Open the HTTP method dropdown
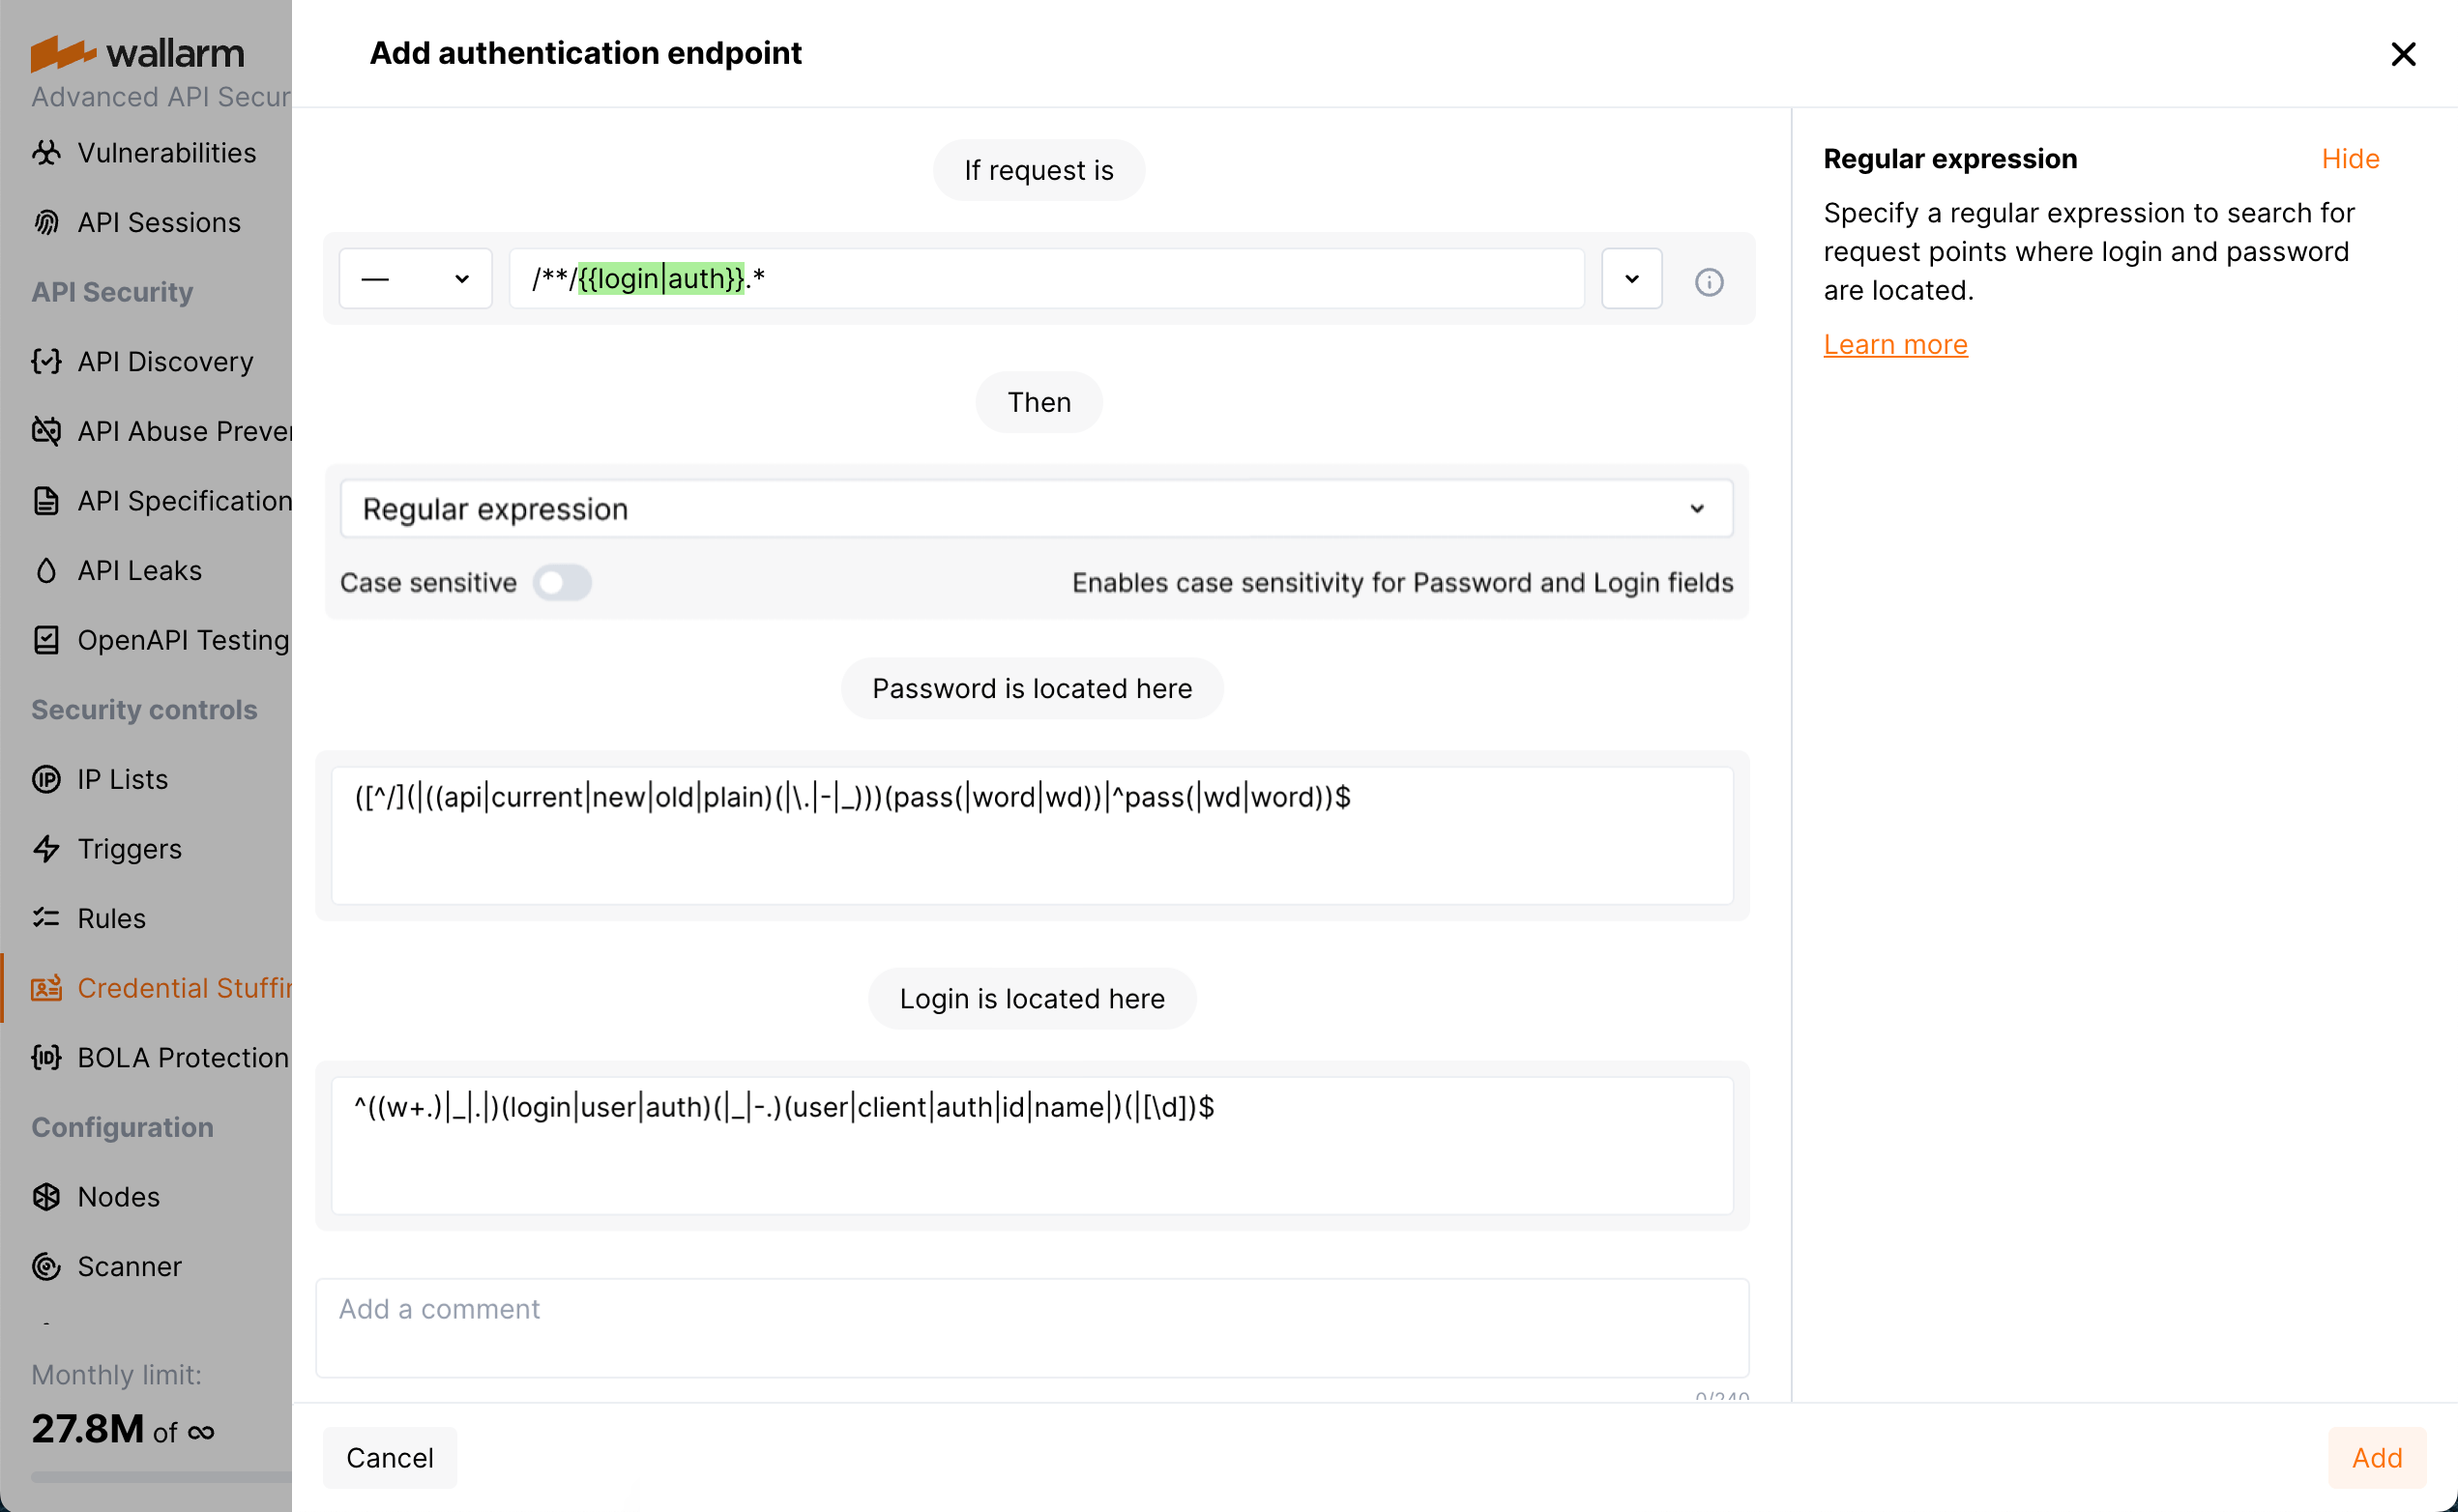Viewport: 2458px width, 1512px height. click(414, 278)
